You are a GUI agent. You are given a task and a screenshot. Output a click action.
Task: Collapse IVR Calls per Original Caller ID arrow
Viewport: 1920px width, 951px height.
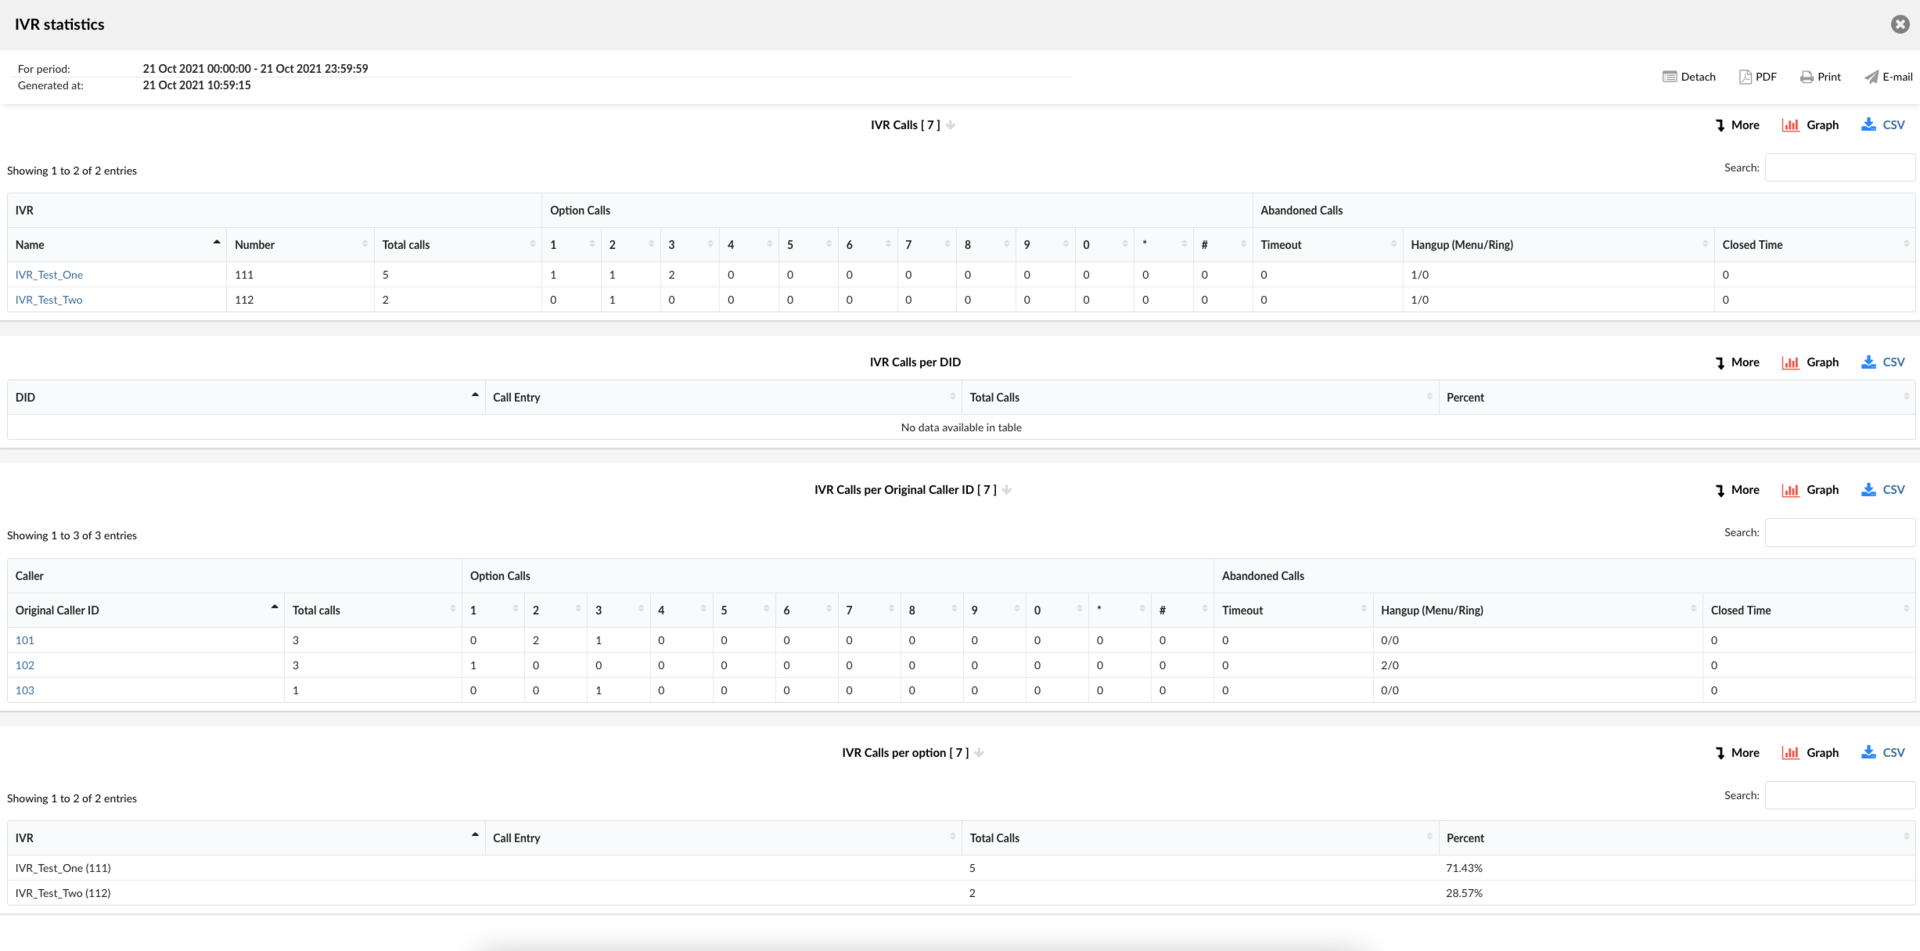click(1007, 490)
